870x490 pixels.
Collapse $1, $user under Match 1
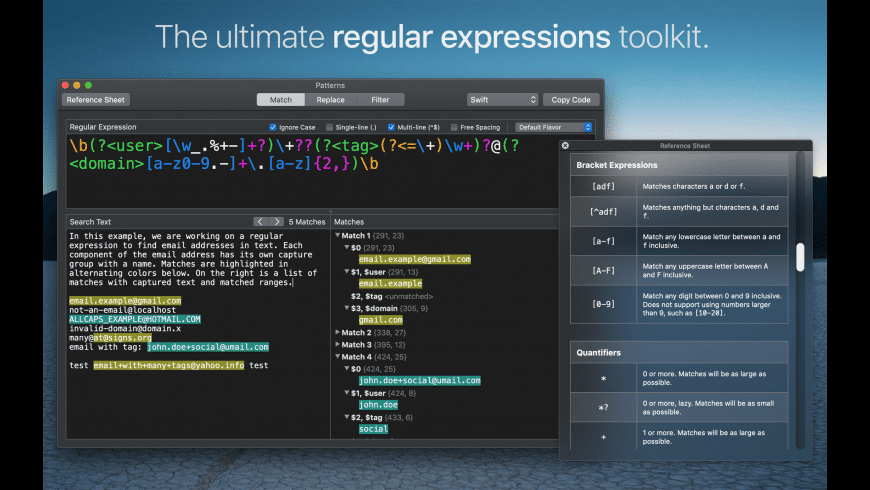click(347, 272)
